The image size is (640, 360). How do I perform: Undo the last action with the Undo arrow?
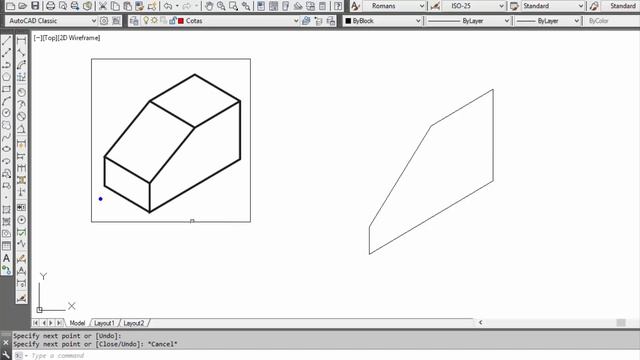168,6
